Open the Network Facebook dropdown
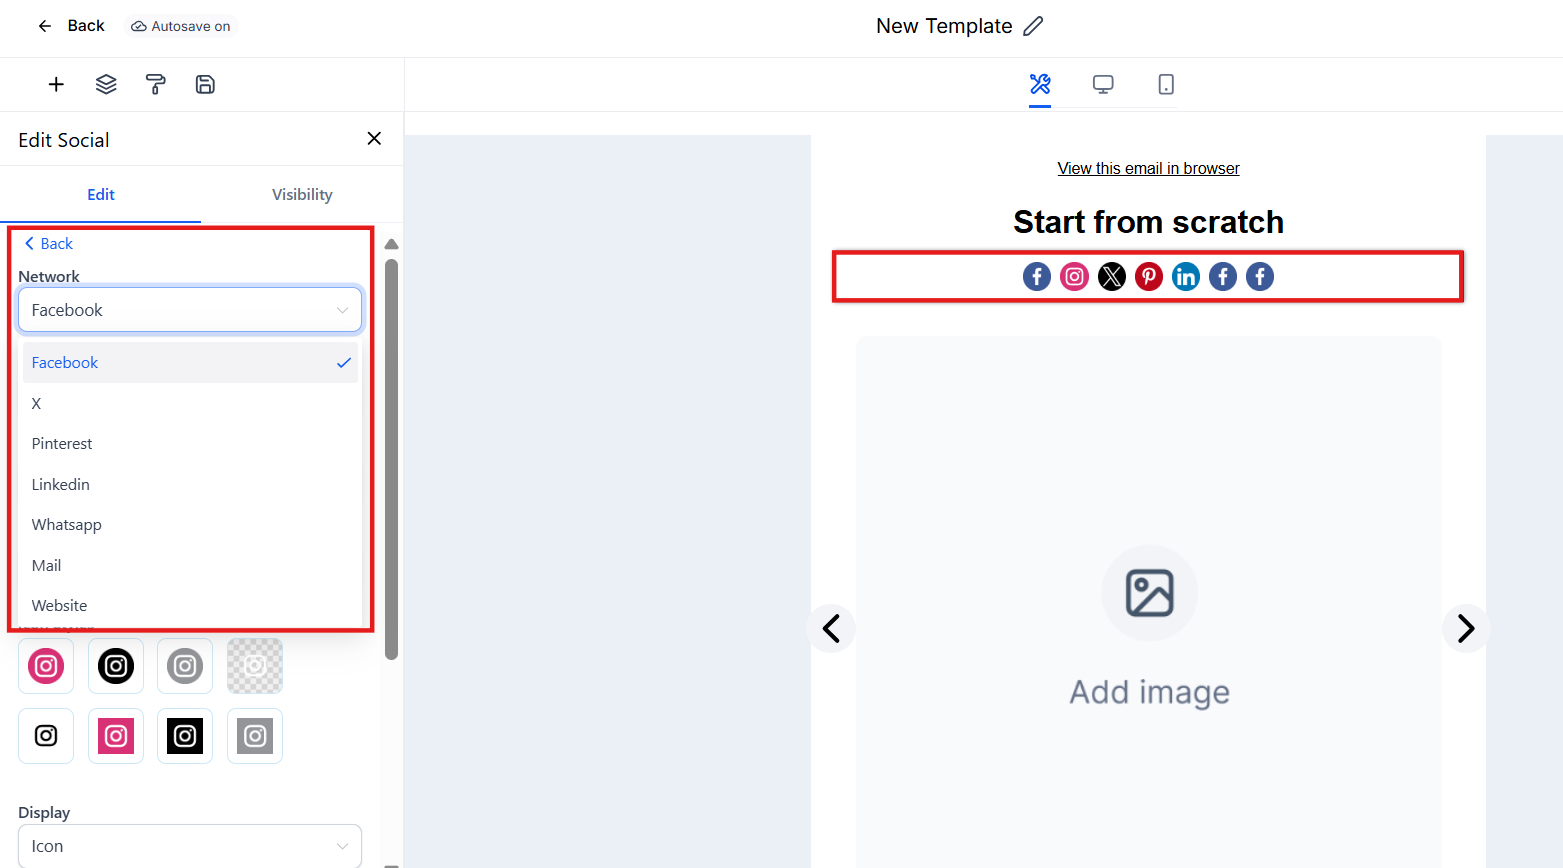1563x868 pixels. click(190, 310)
